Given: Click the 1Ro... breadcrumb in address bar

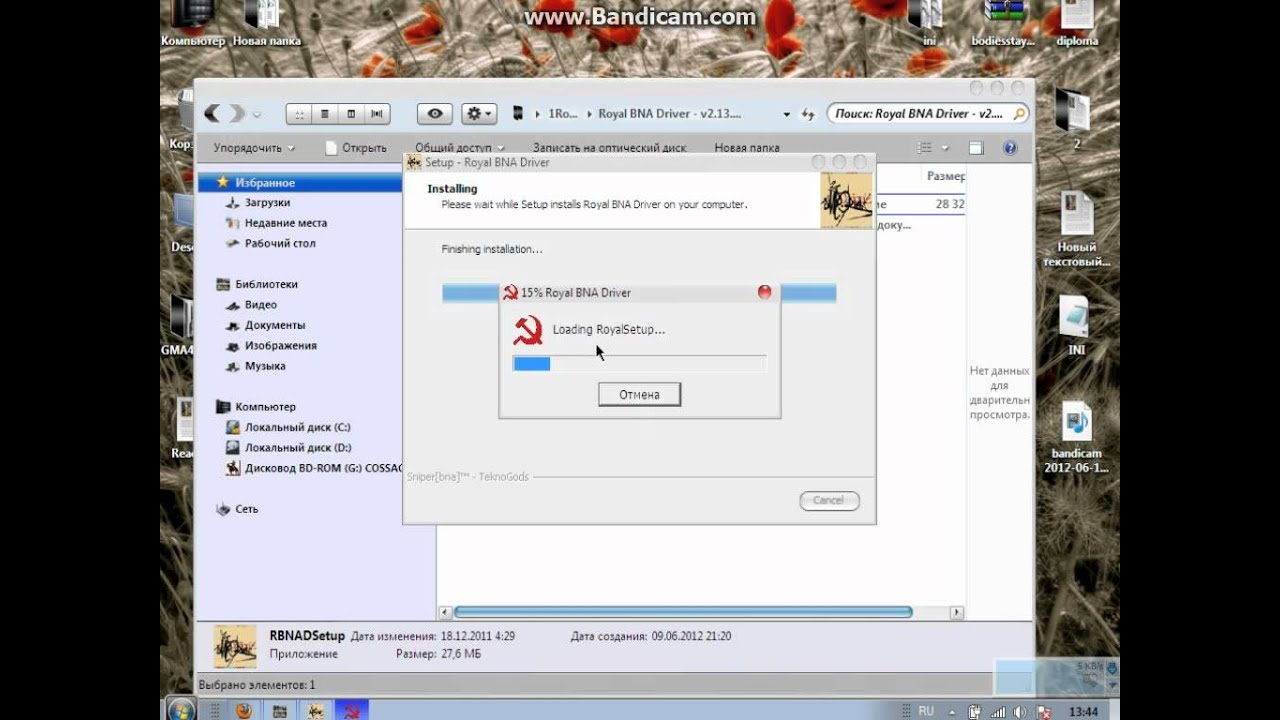Looking at the screenshot, I should click(563, 114).
